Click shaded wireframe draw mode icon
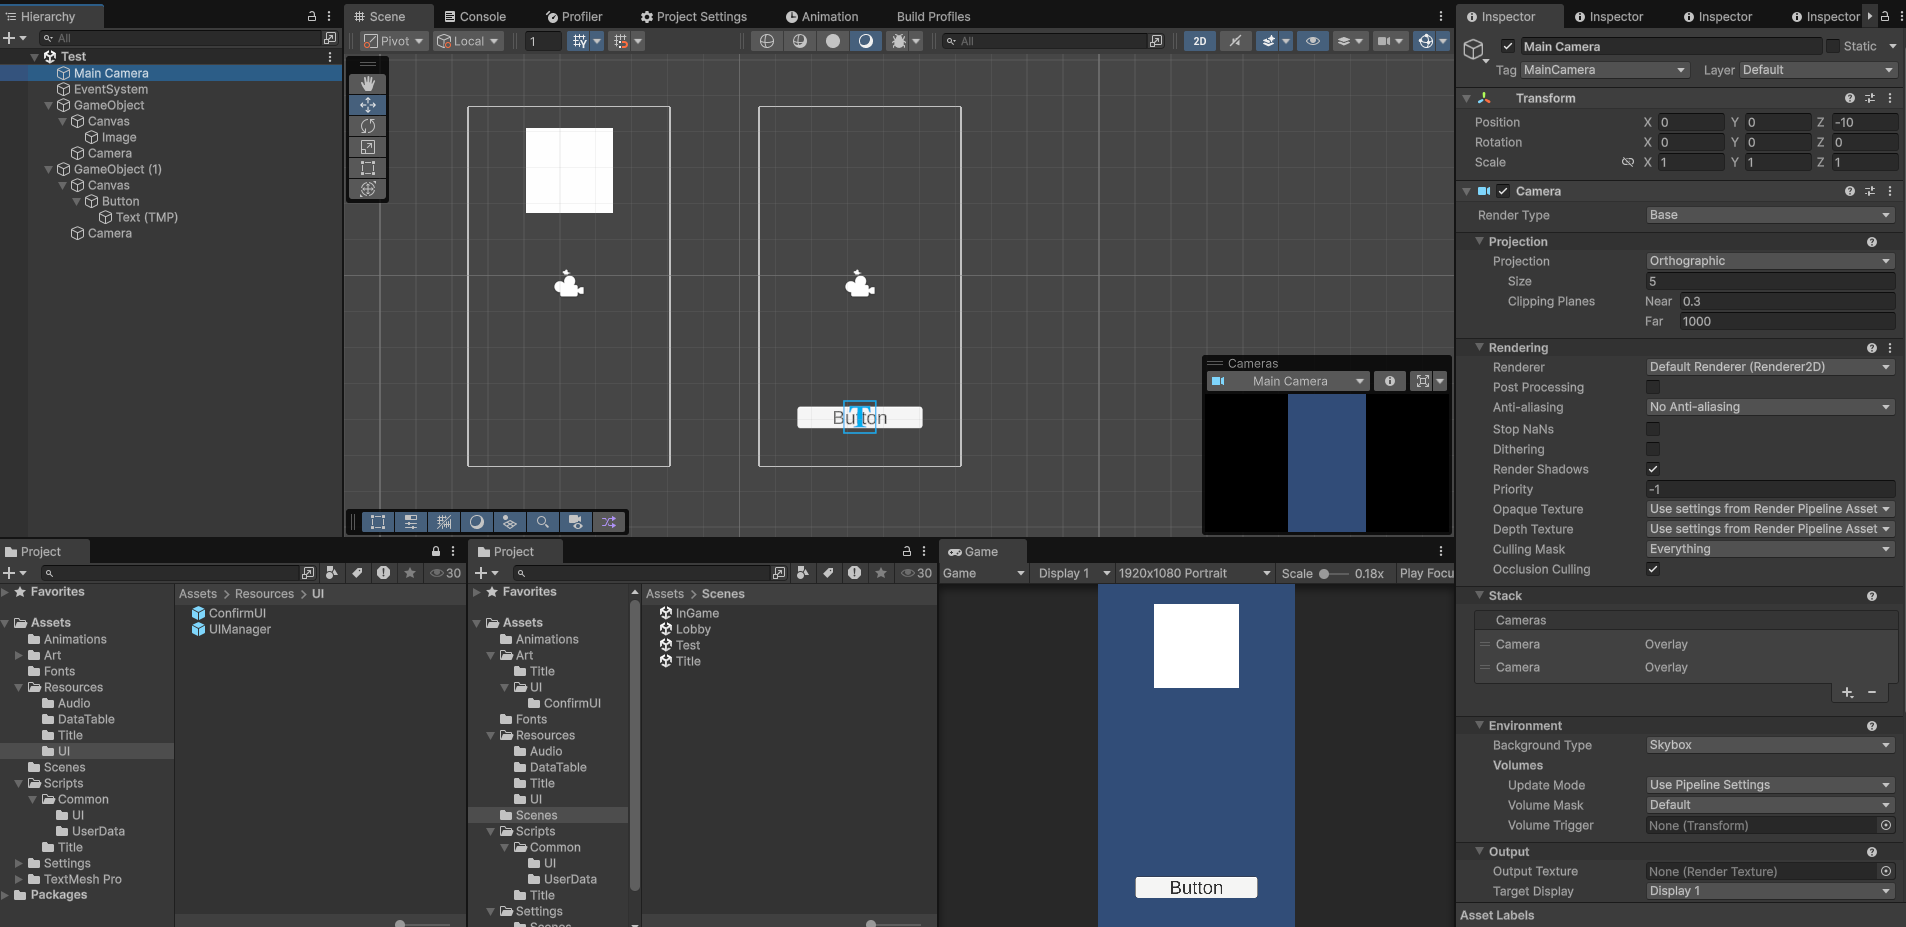This screenshot has height=927, width=1906. pyautogui.click(x=800, y=41)
